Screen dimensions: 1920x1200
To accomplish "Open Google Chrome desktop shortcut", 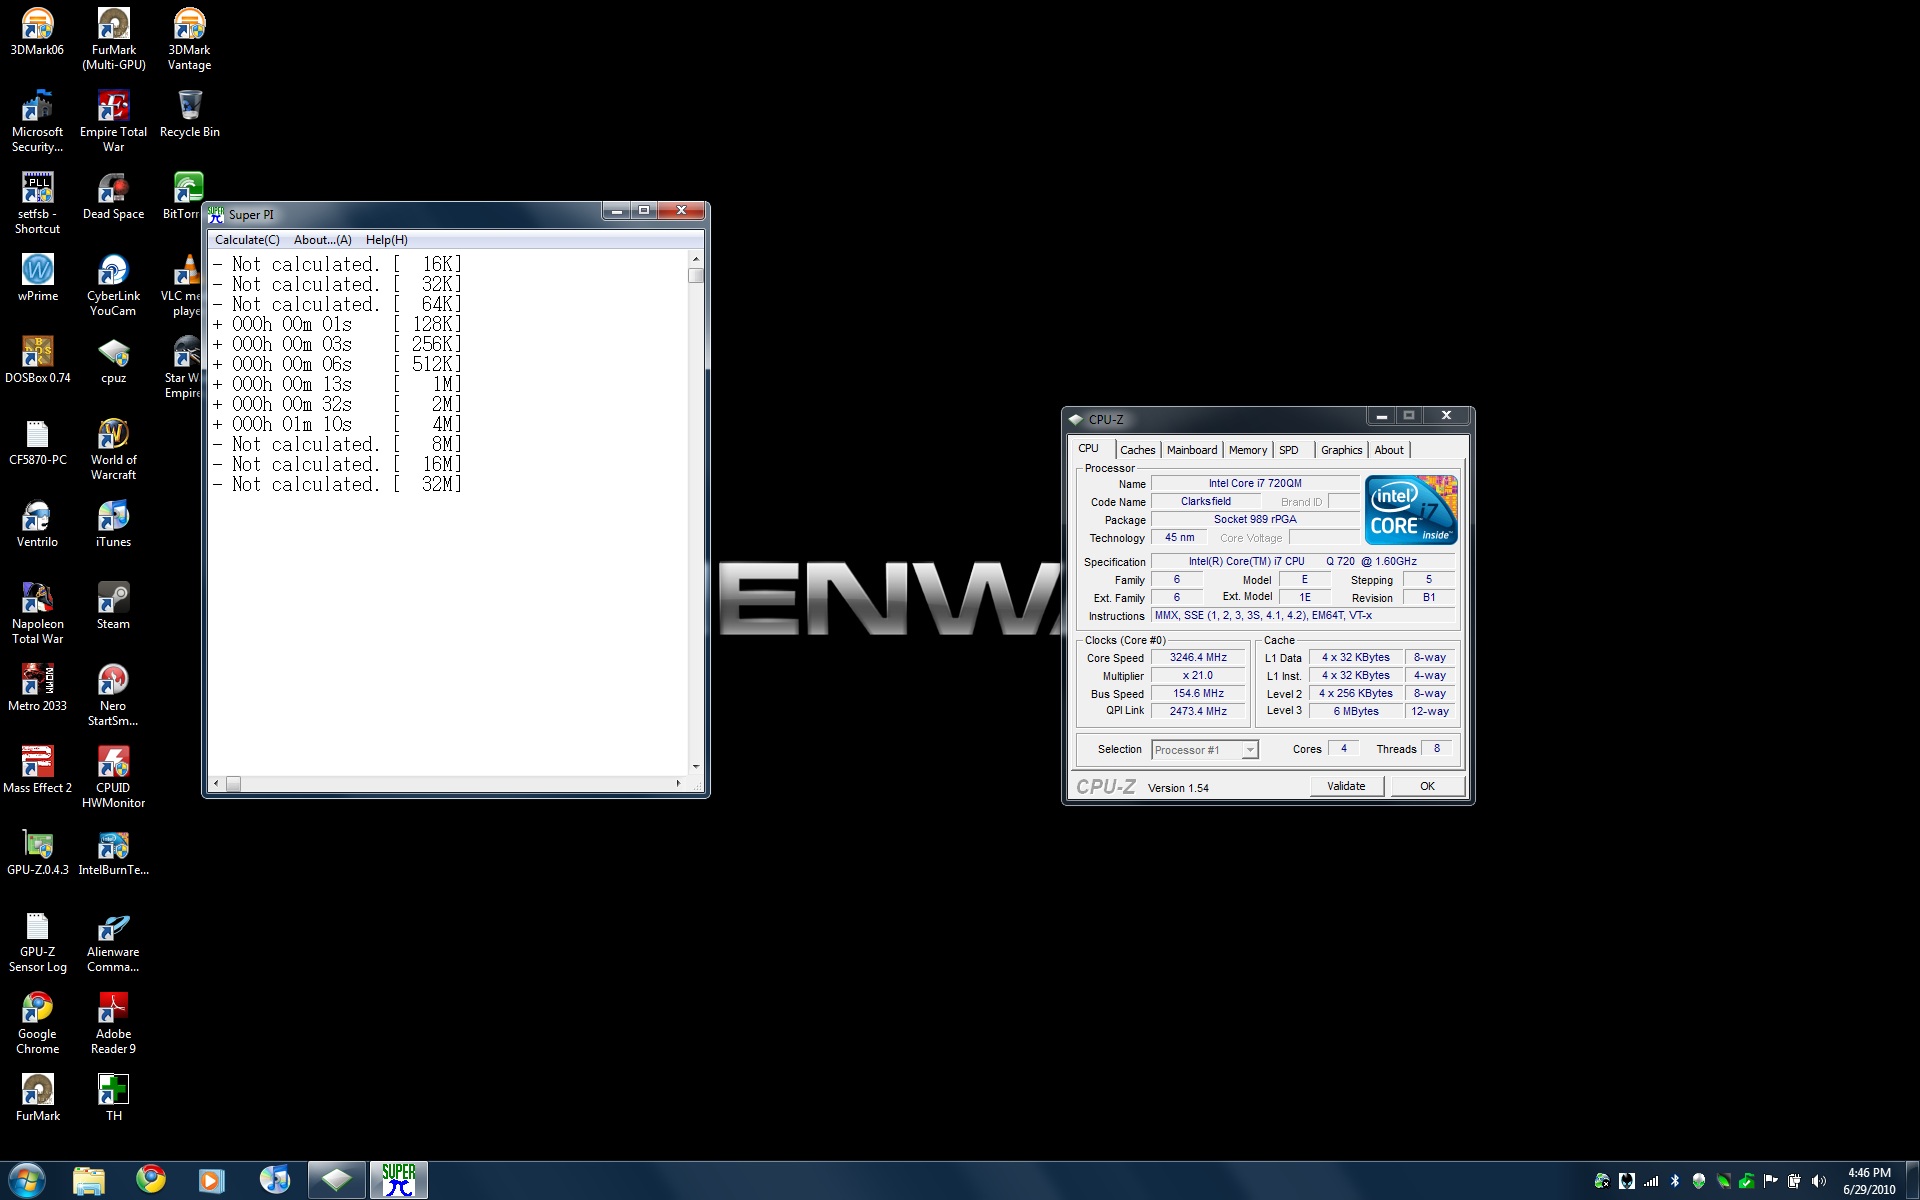I will (x=37, y=1023).
